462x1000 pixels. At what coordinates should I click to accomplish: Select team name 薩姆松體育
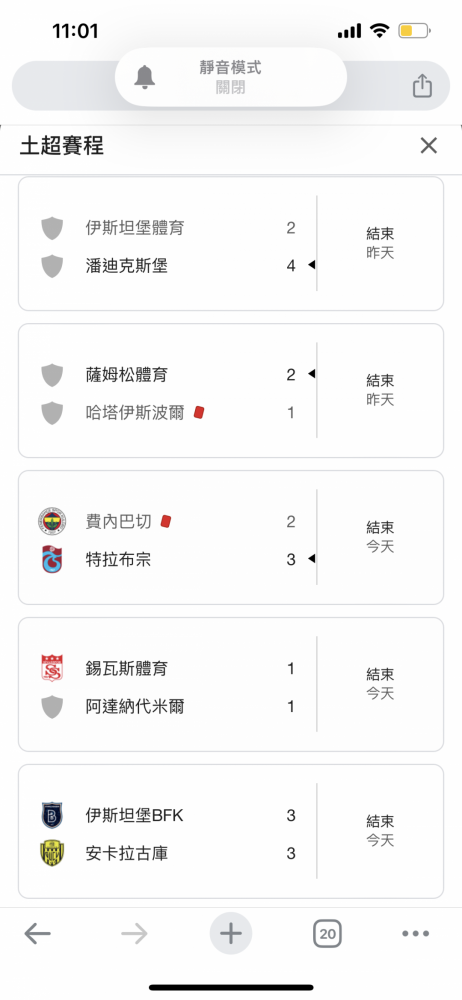tap(126, 374)
